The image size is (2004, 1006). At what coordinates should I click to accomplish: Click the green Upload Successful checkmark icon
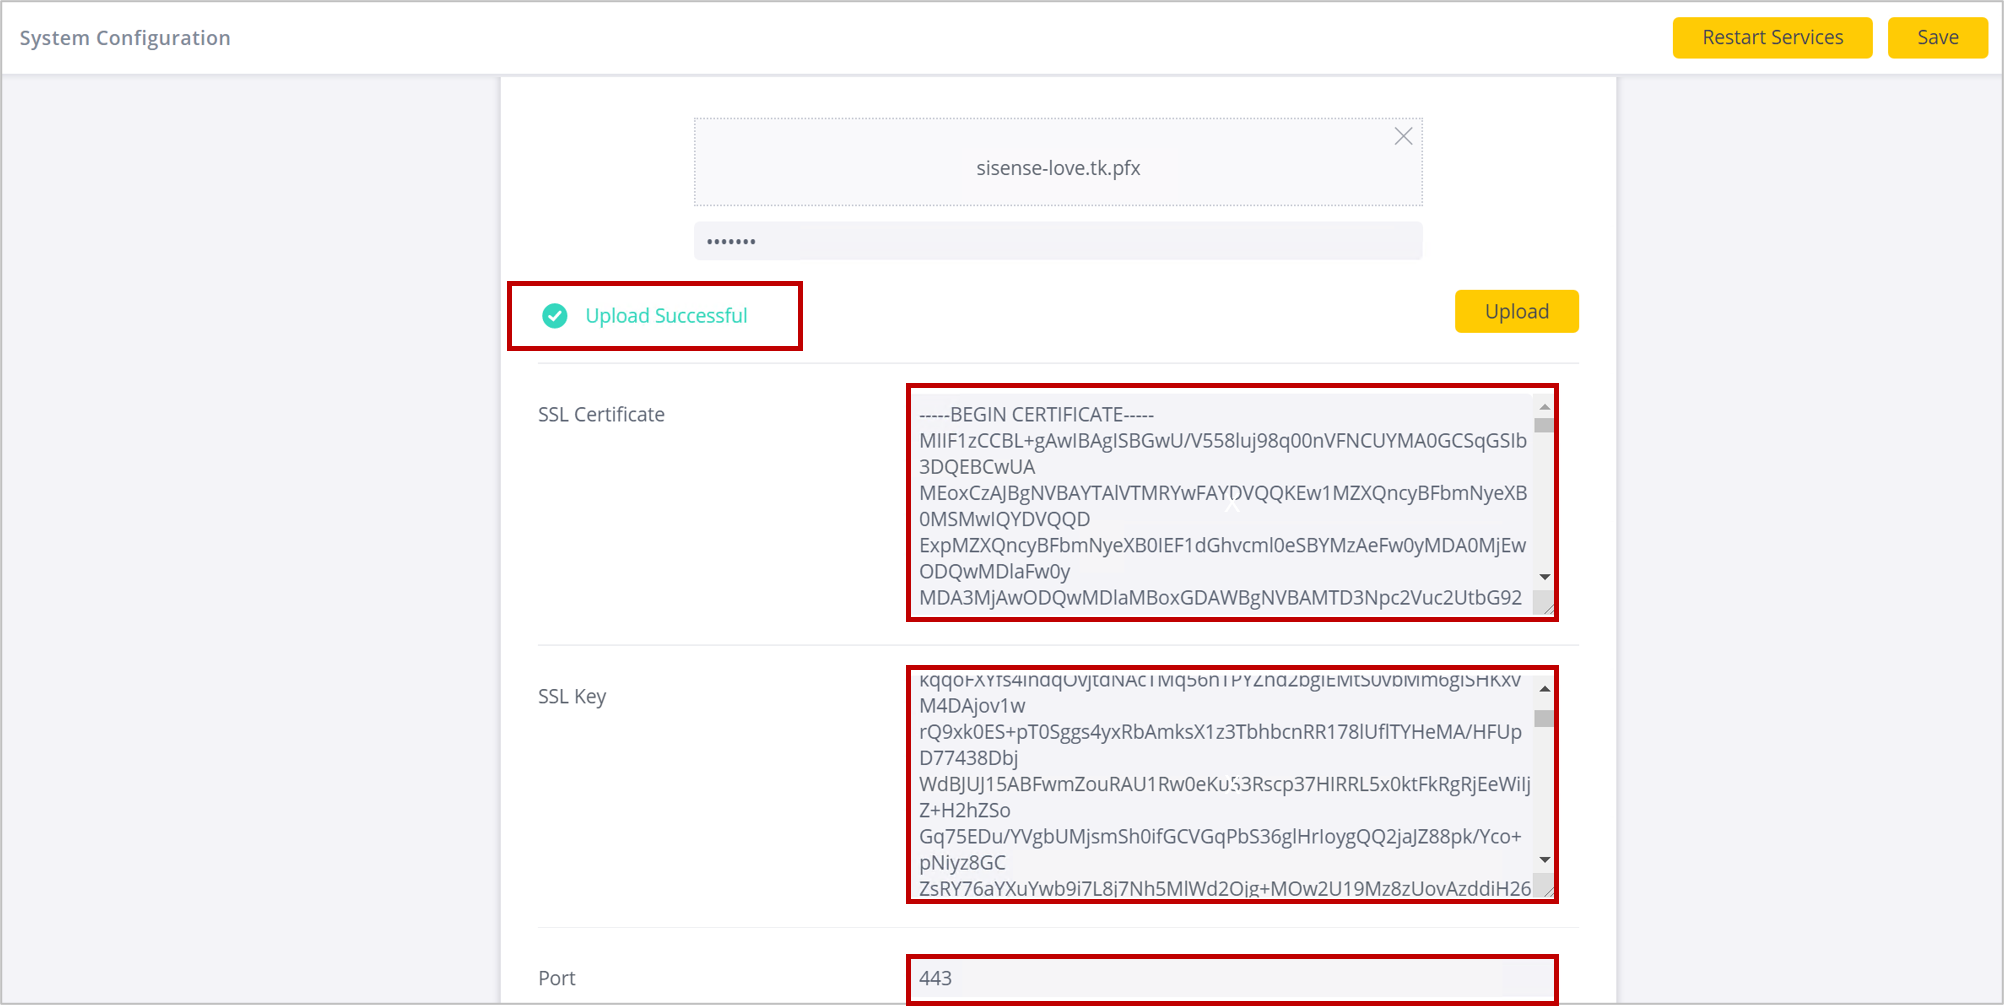pos(555,316)
